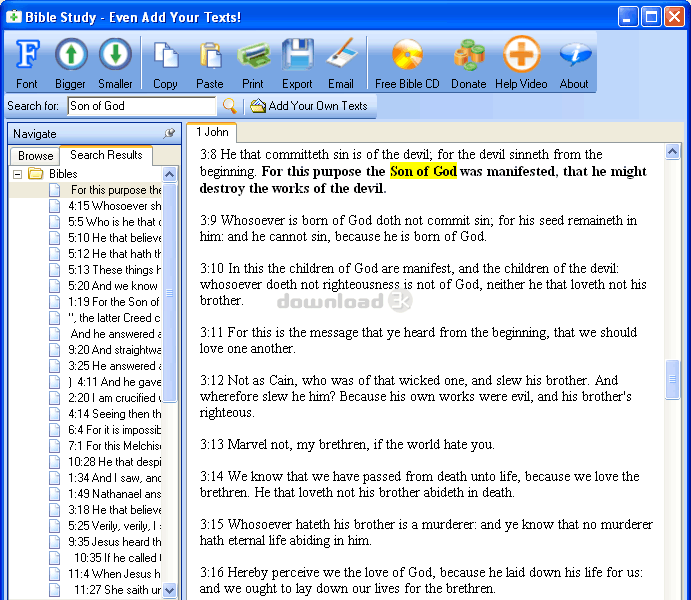This screenshot has width=691, height=600.
Task: Click Add Your Own Texts
Action: (x=309, y=106)
